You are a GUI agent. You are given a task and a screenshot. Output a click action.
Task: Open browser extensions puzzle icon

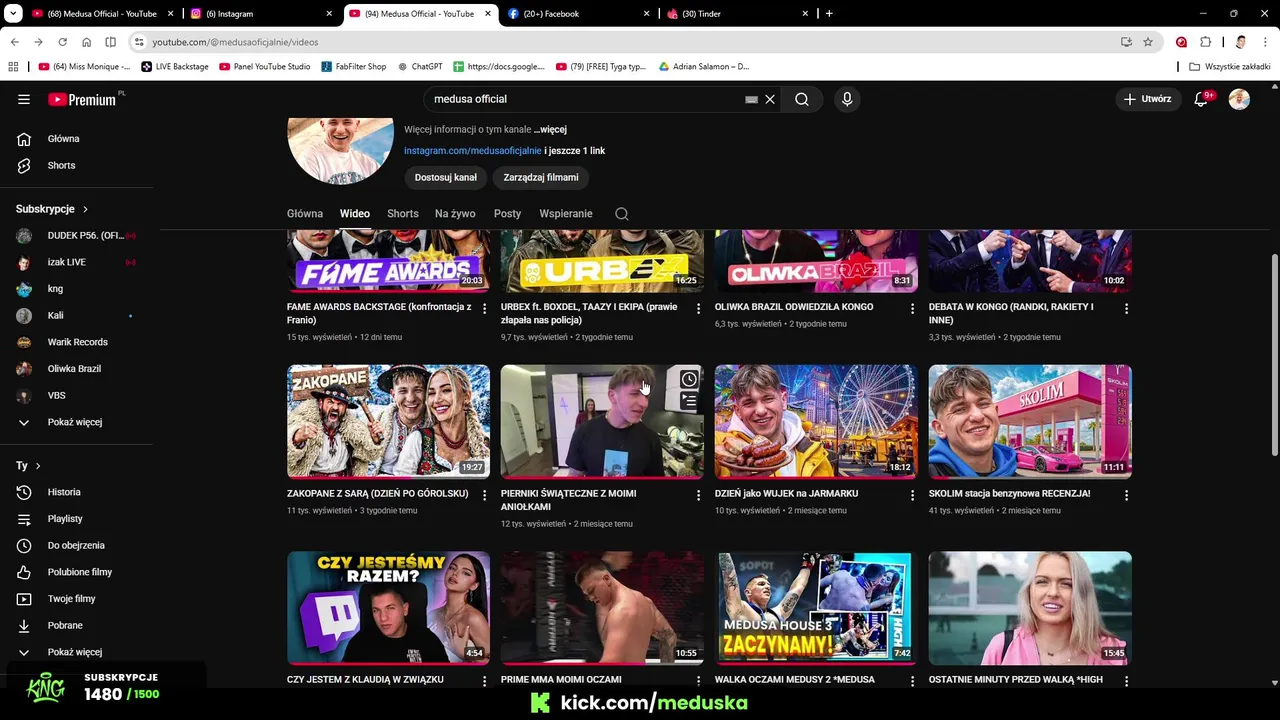[1206, 42]
